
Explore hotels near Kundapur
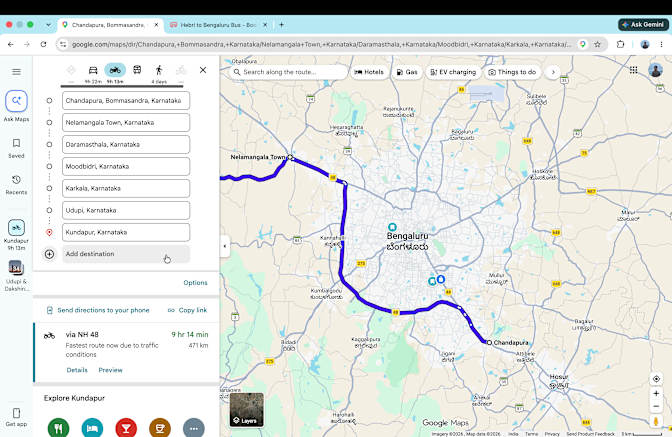(x=92, y=428)
